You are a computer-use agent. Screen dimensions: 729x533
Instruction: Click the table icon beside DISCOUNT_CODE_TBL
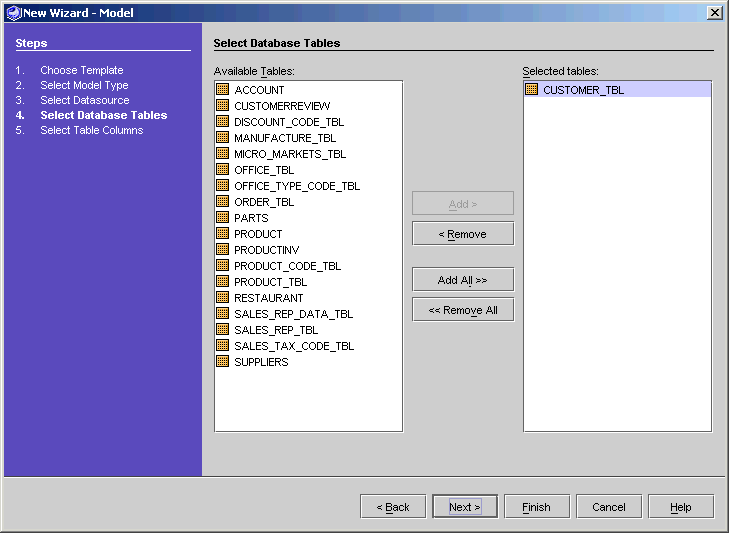point(223,121)
